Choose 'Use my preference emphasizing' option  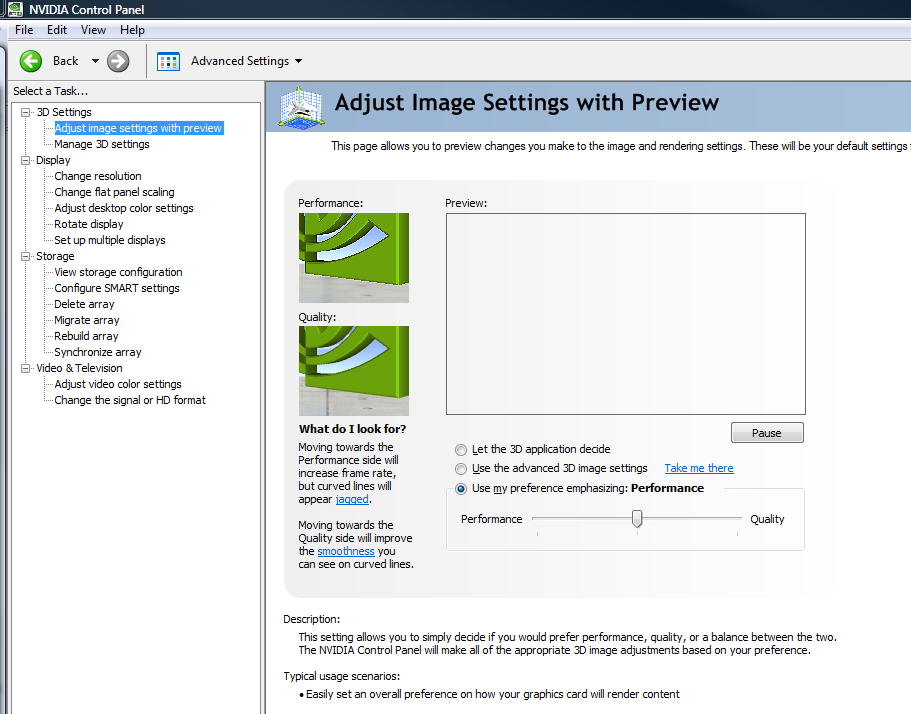point(460,489)
